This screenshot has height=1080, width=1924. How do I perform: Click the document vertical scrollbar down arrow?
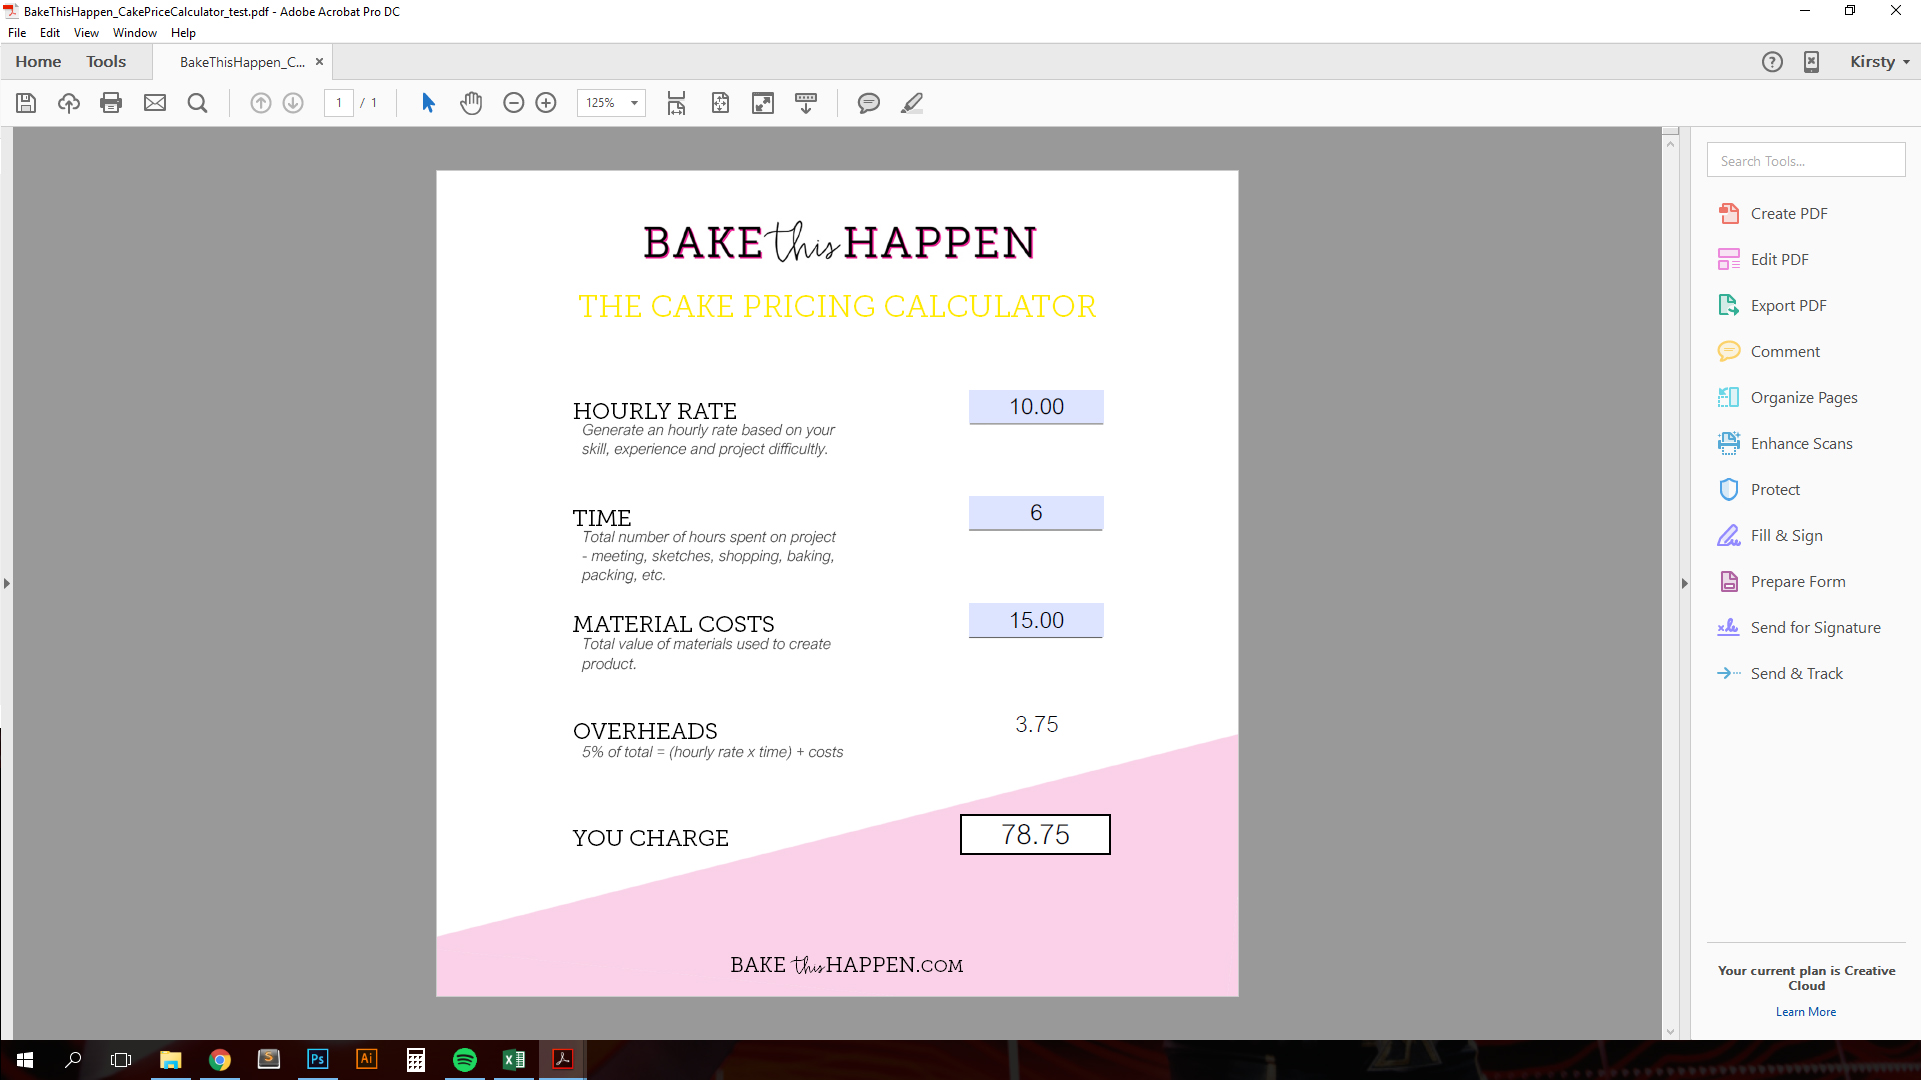pyautogui.click(x=1670, y=1032)
